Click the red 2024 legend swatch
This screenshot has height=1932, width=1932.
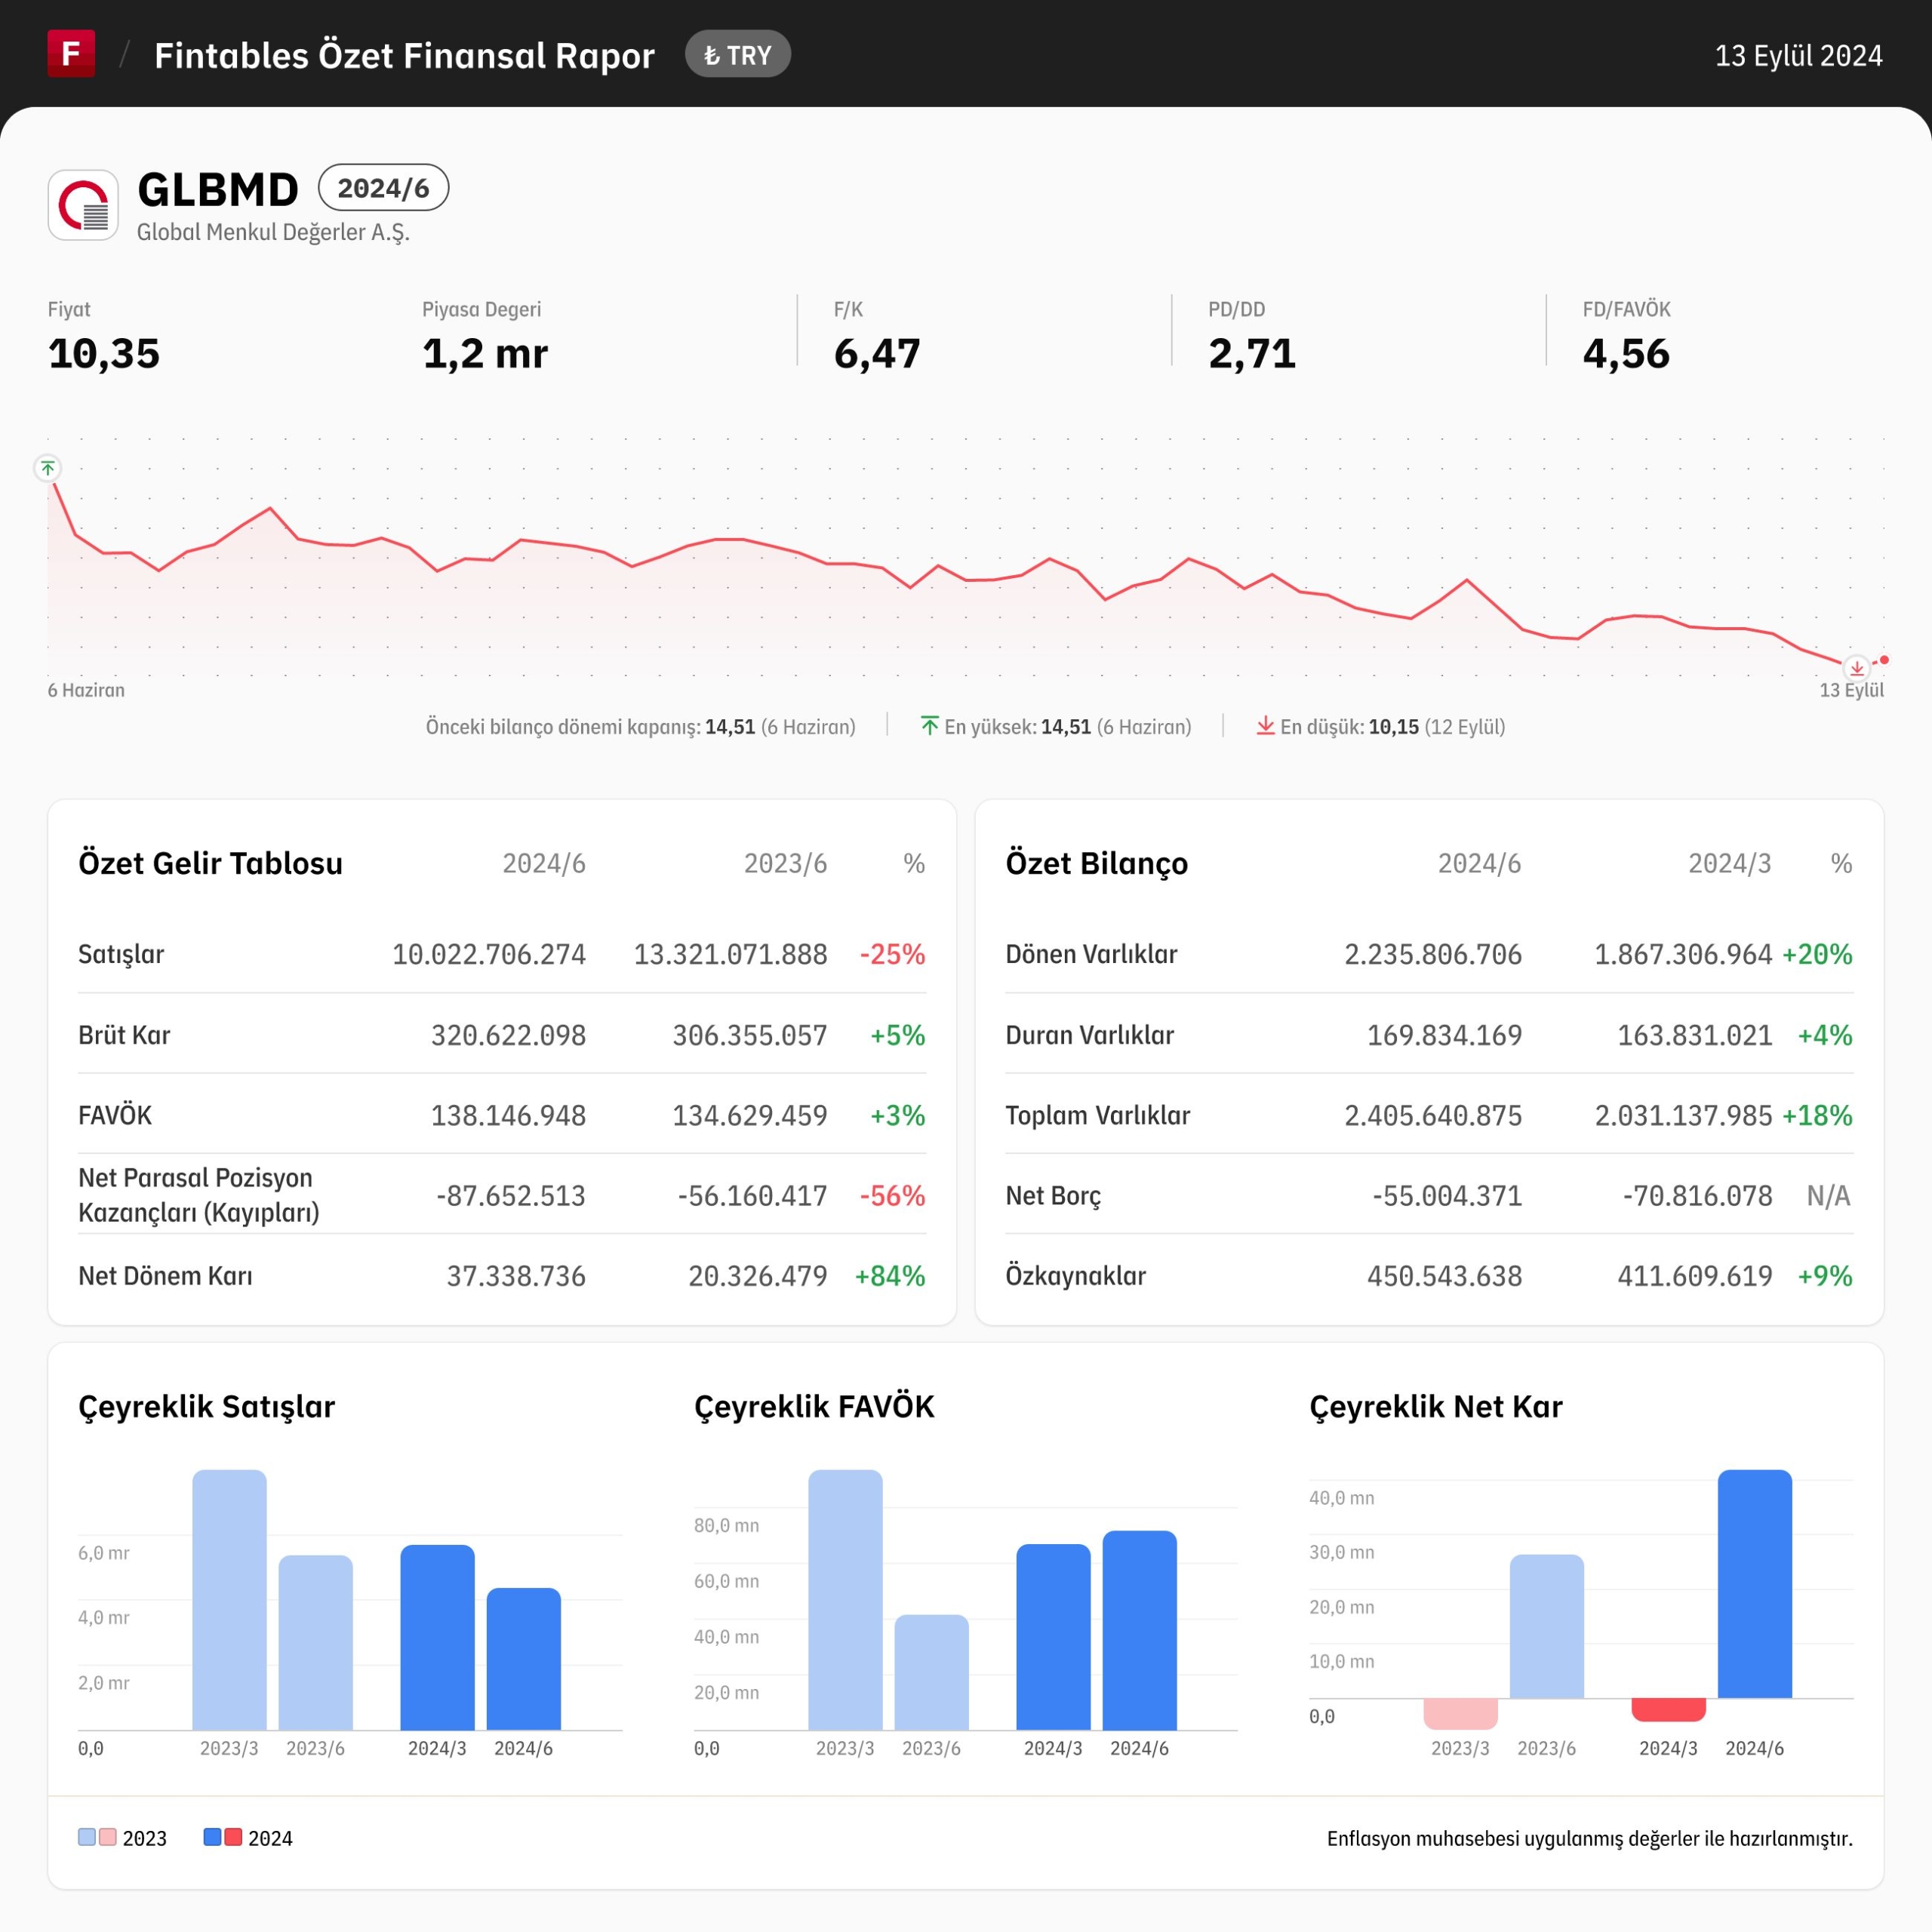click(x=233, y=1837)
